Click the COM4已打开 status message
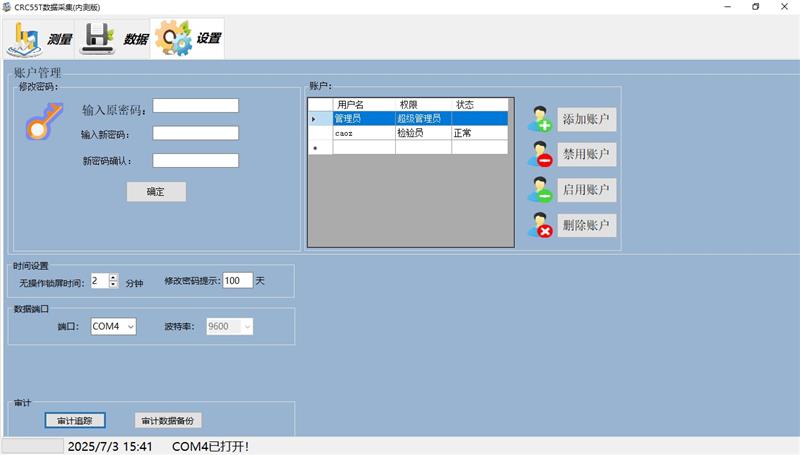 coord(210,447)
